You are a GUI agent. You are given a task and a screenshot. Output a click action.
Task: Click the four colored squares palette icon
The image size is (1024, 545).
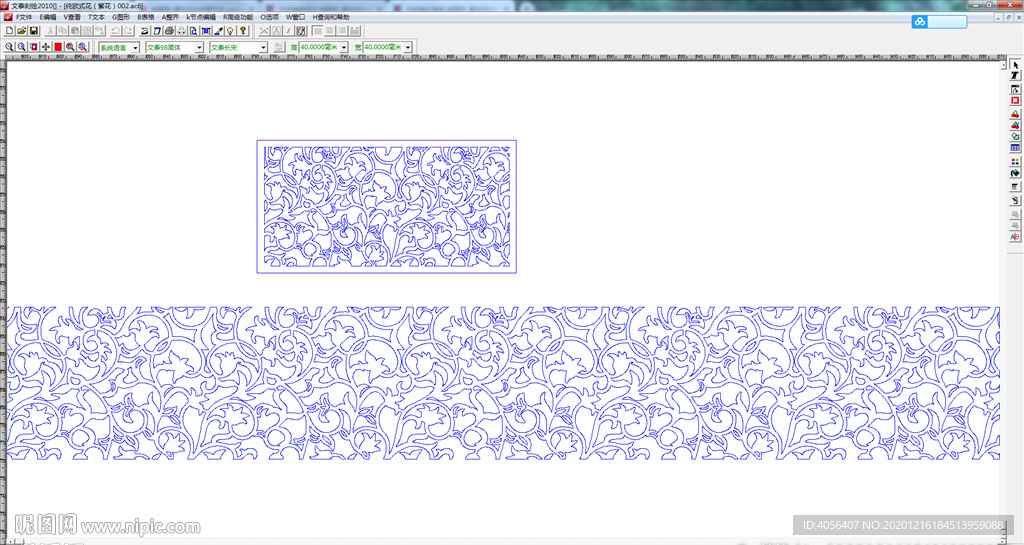point(1015,161)
